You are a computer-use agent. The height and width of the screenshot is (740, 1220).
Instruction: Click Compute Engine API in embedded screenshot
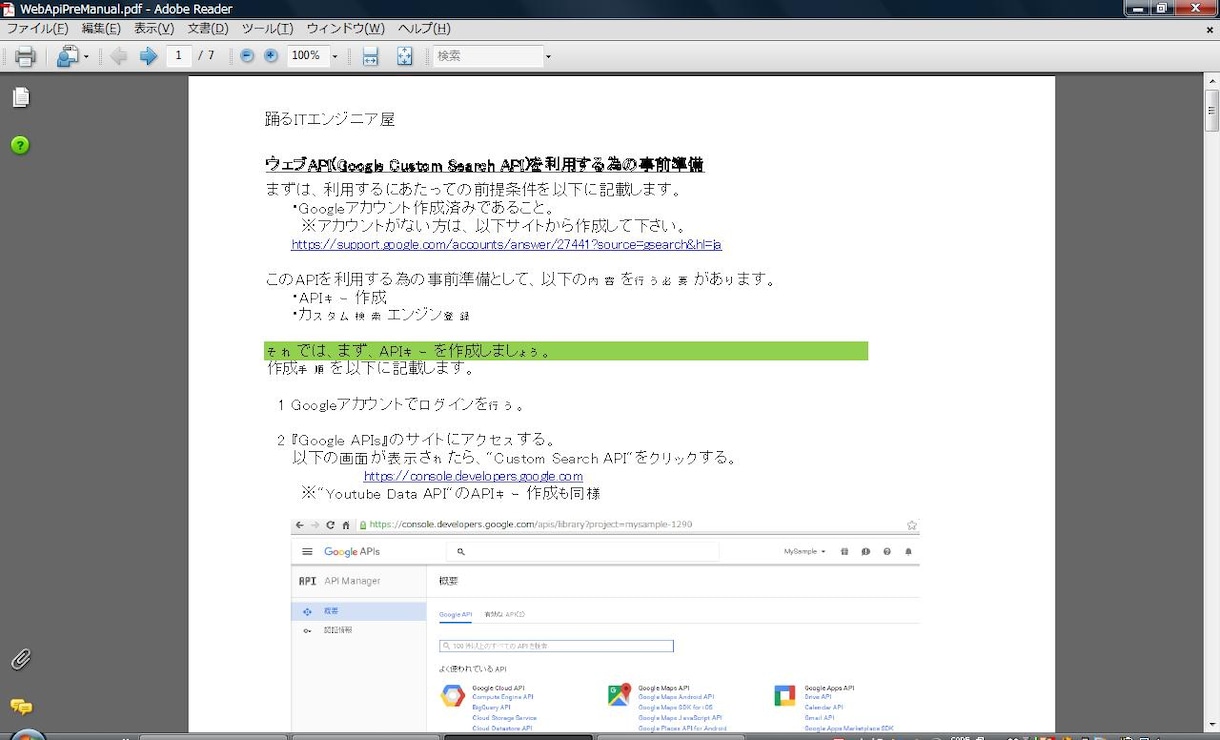(x=503, y=697)
